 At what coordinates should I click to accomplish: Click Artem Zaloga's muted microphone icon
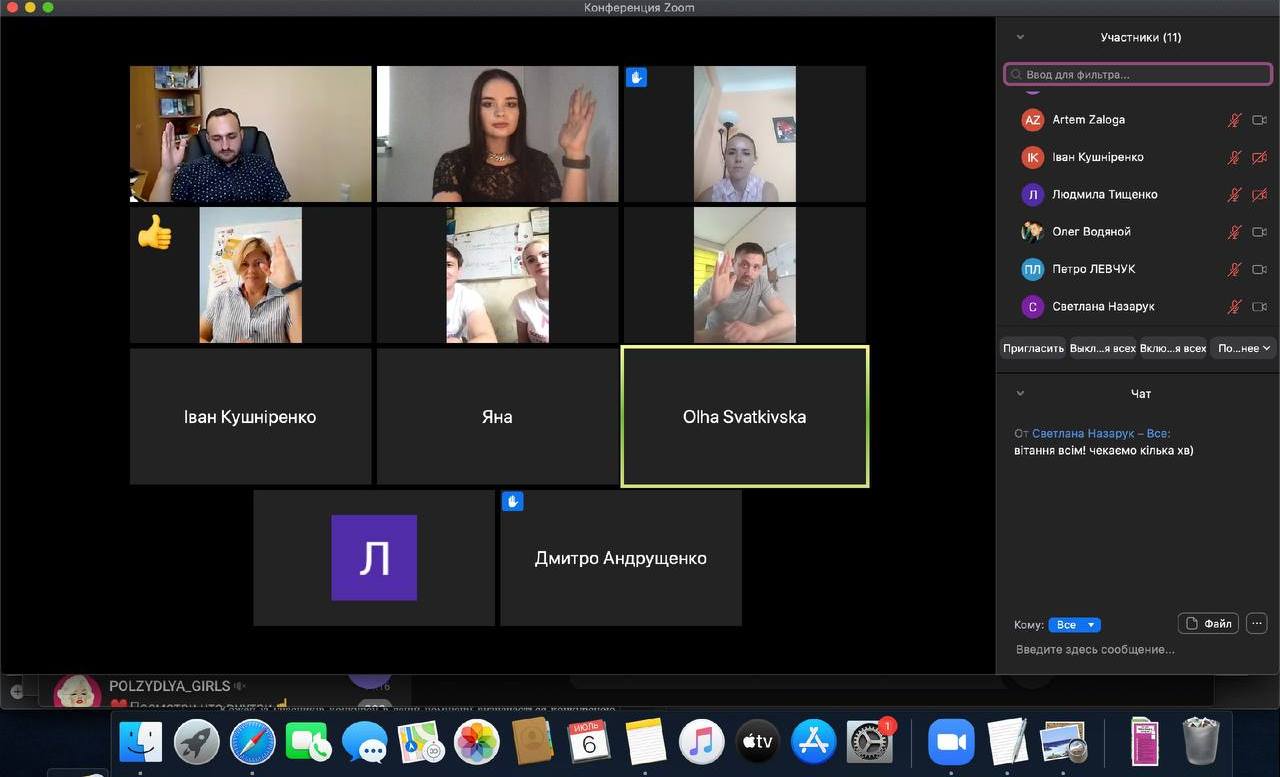(x=1235, y=120)
